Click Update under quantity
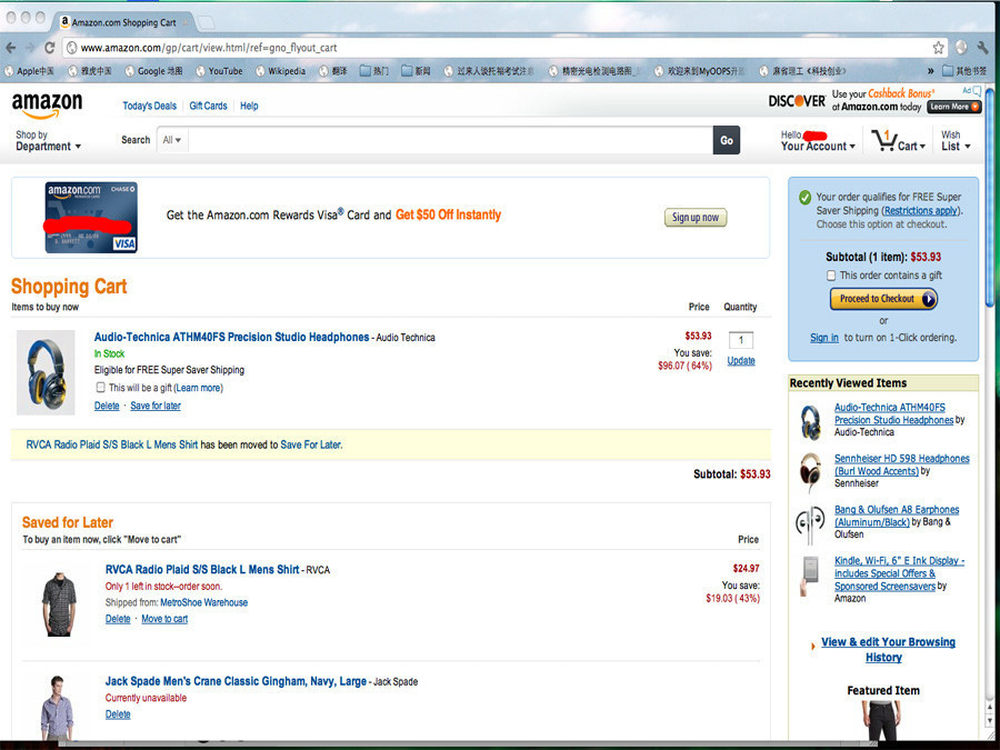 tap(741, 361)
